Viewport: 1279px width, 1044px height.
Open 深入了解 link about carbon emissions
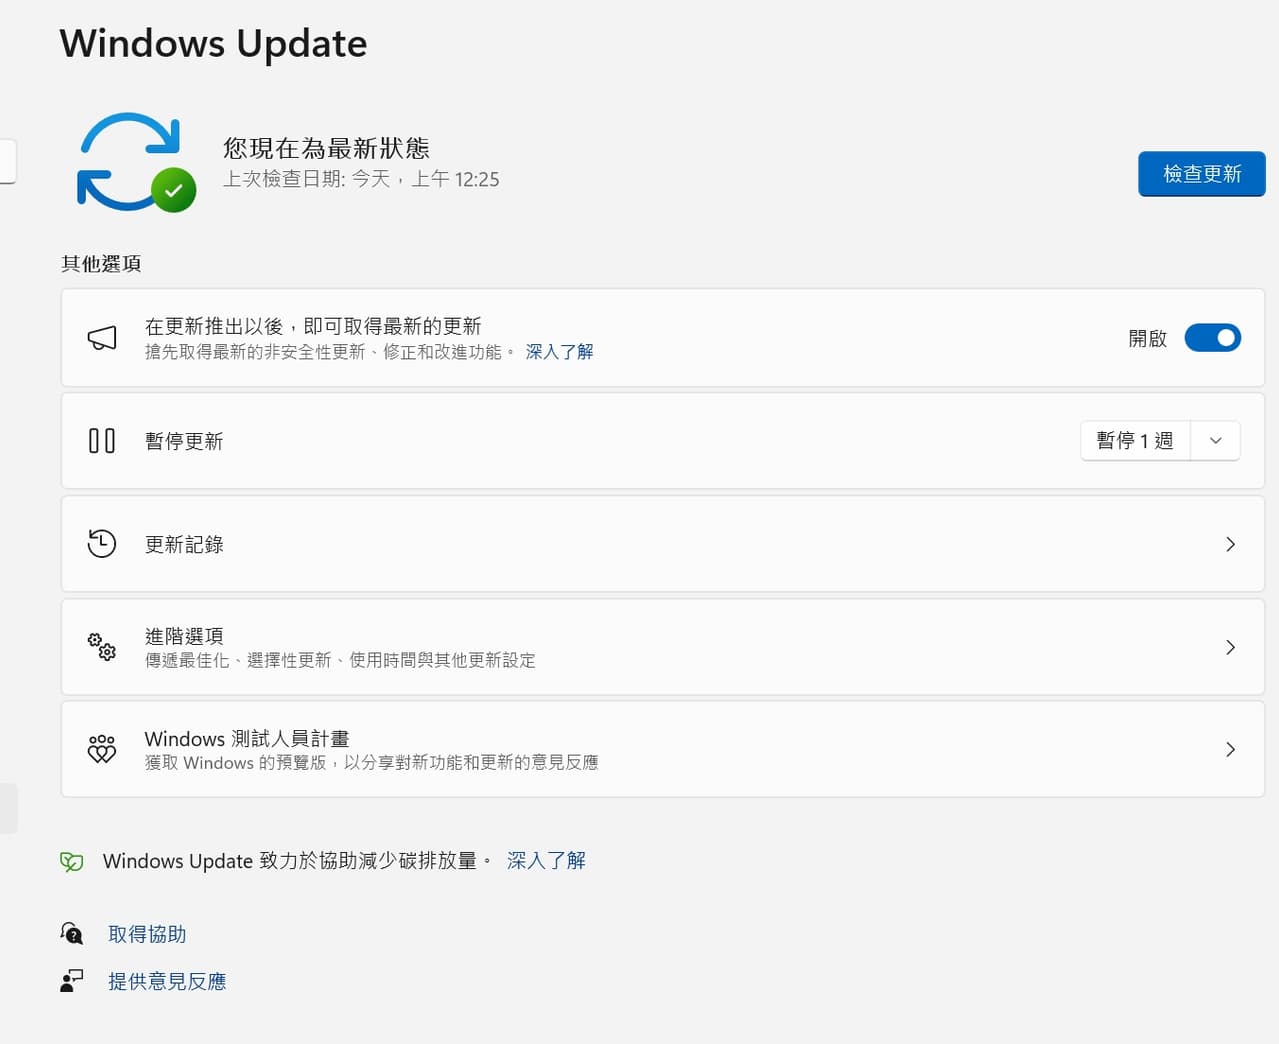(x=546, y=861)
